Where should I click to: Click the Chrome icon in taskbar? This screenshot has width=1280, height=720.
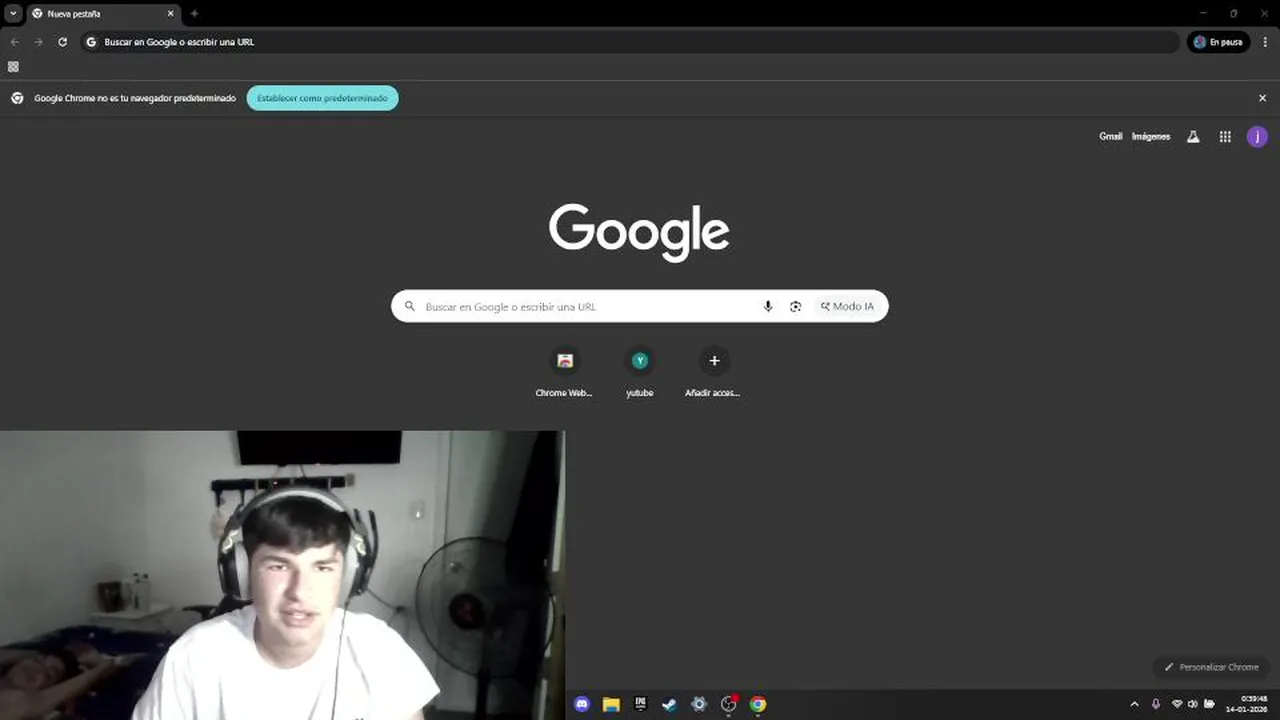[x=758, y=704]
